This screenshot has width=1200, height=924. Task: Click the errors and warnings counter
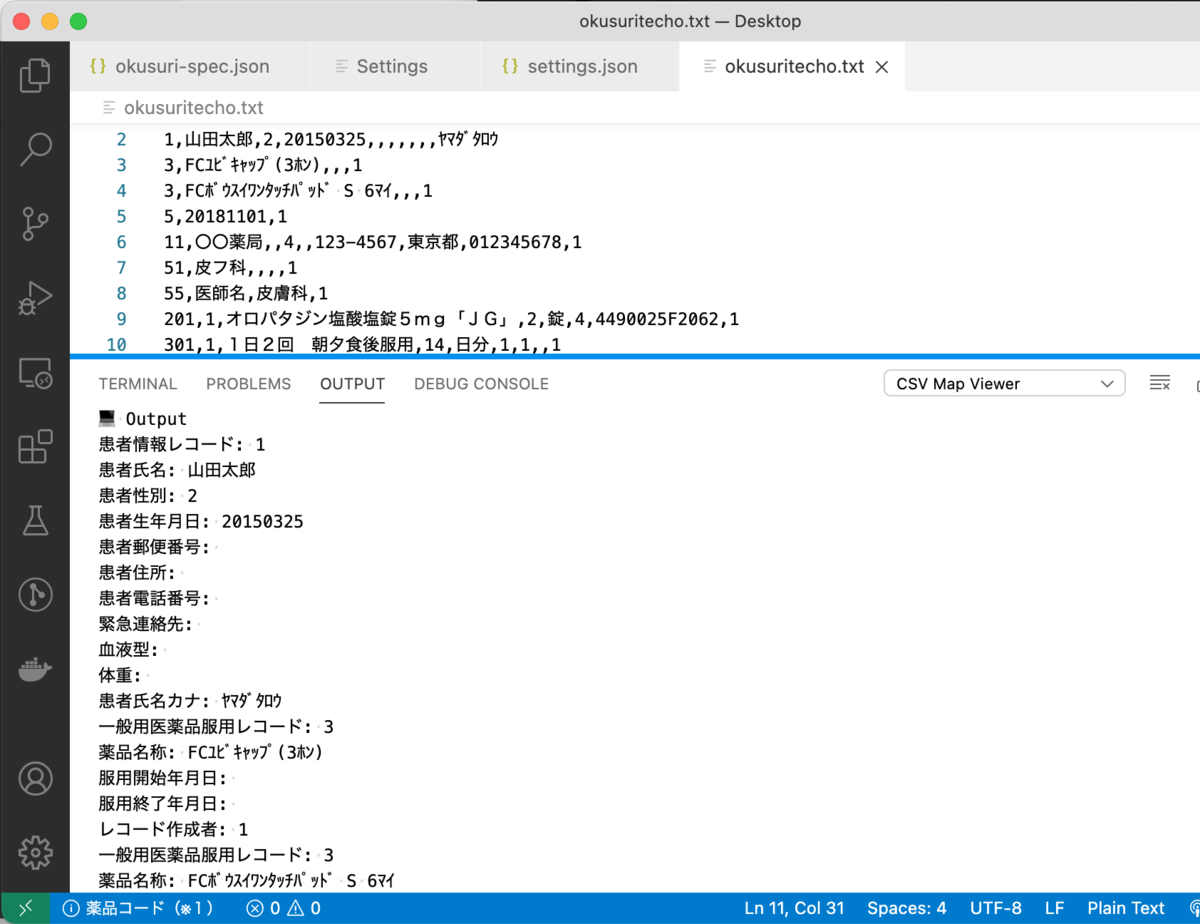point(283,908)
